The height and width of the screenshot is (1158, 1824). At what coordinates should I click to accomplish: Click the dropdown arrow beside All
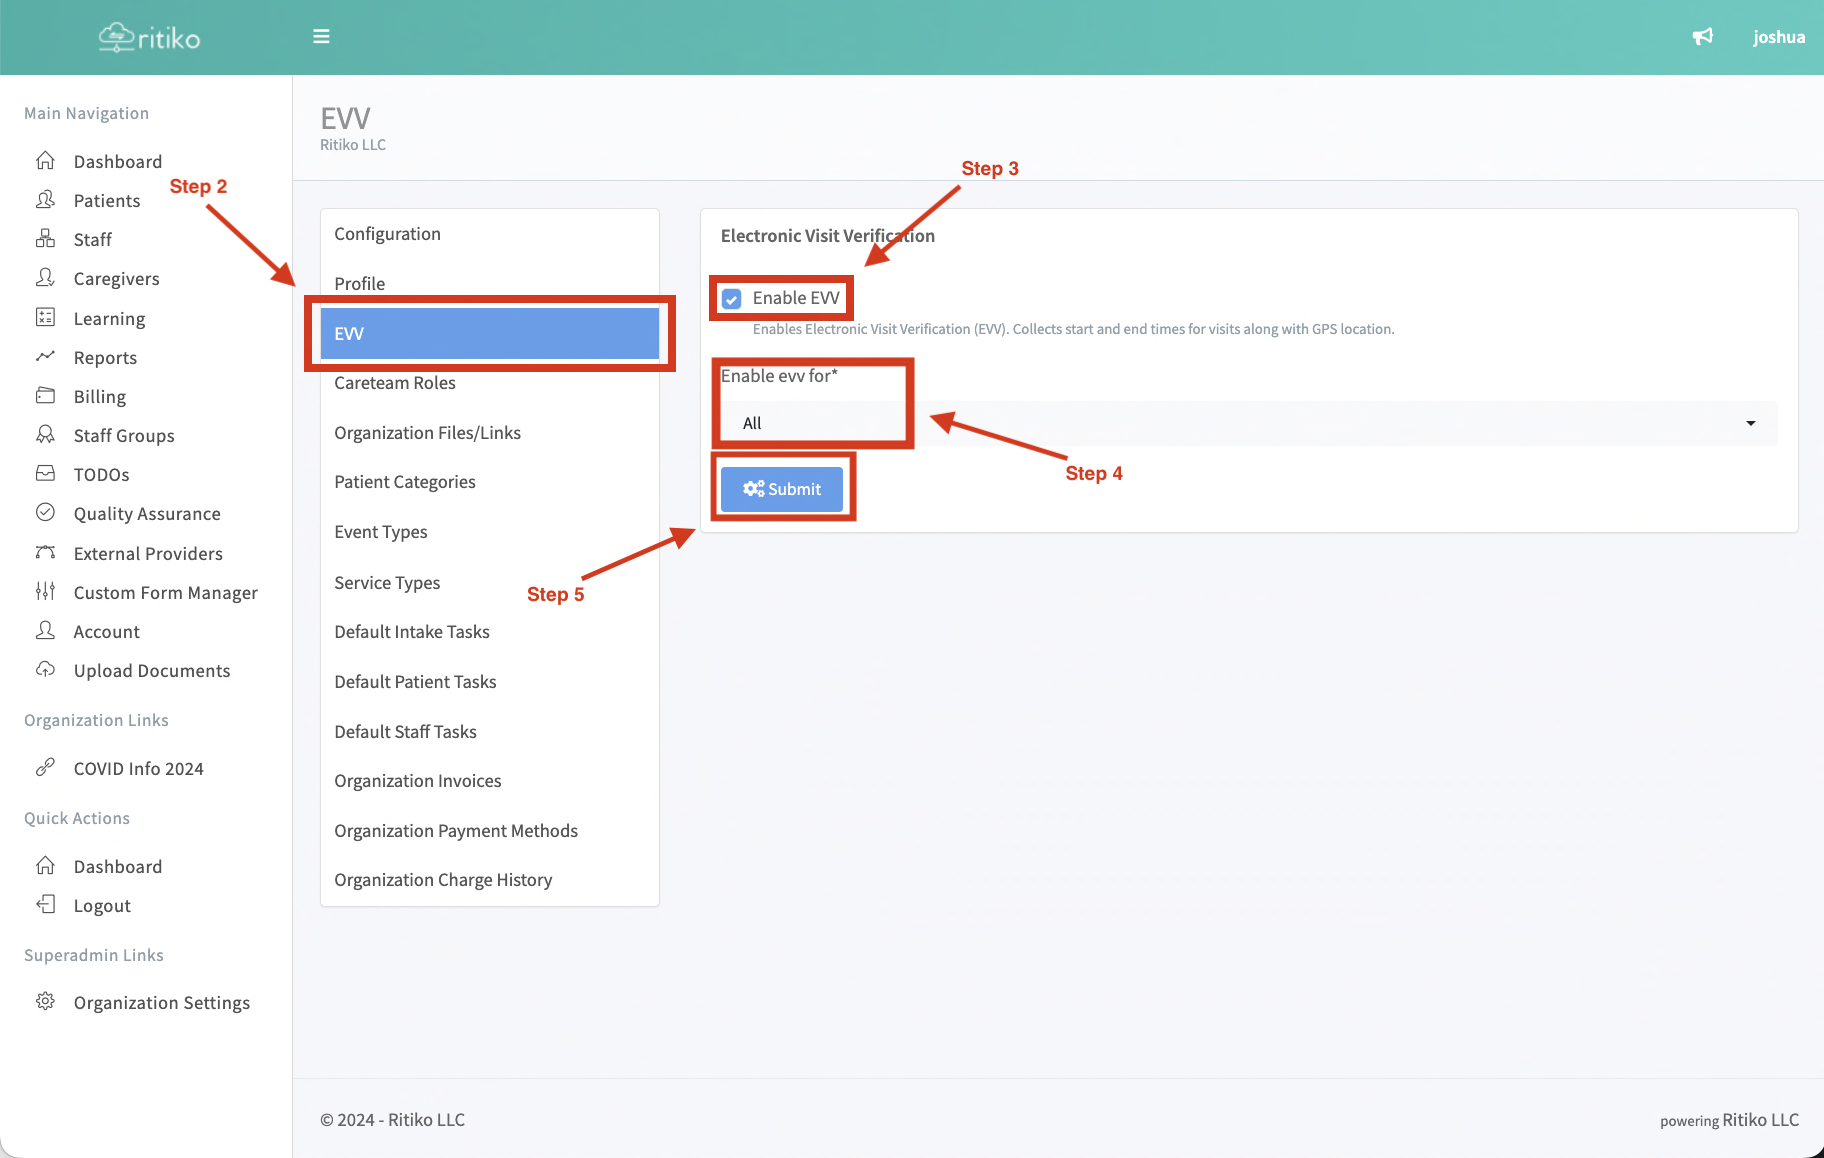pyautogui.click(x=1750, y=423)
